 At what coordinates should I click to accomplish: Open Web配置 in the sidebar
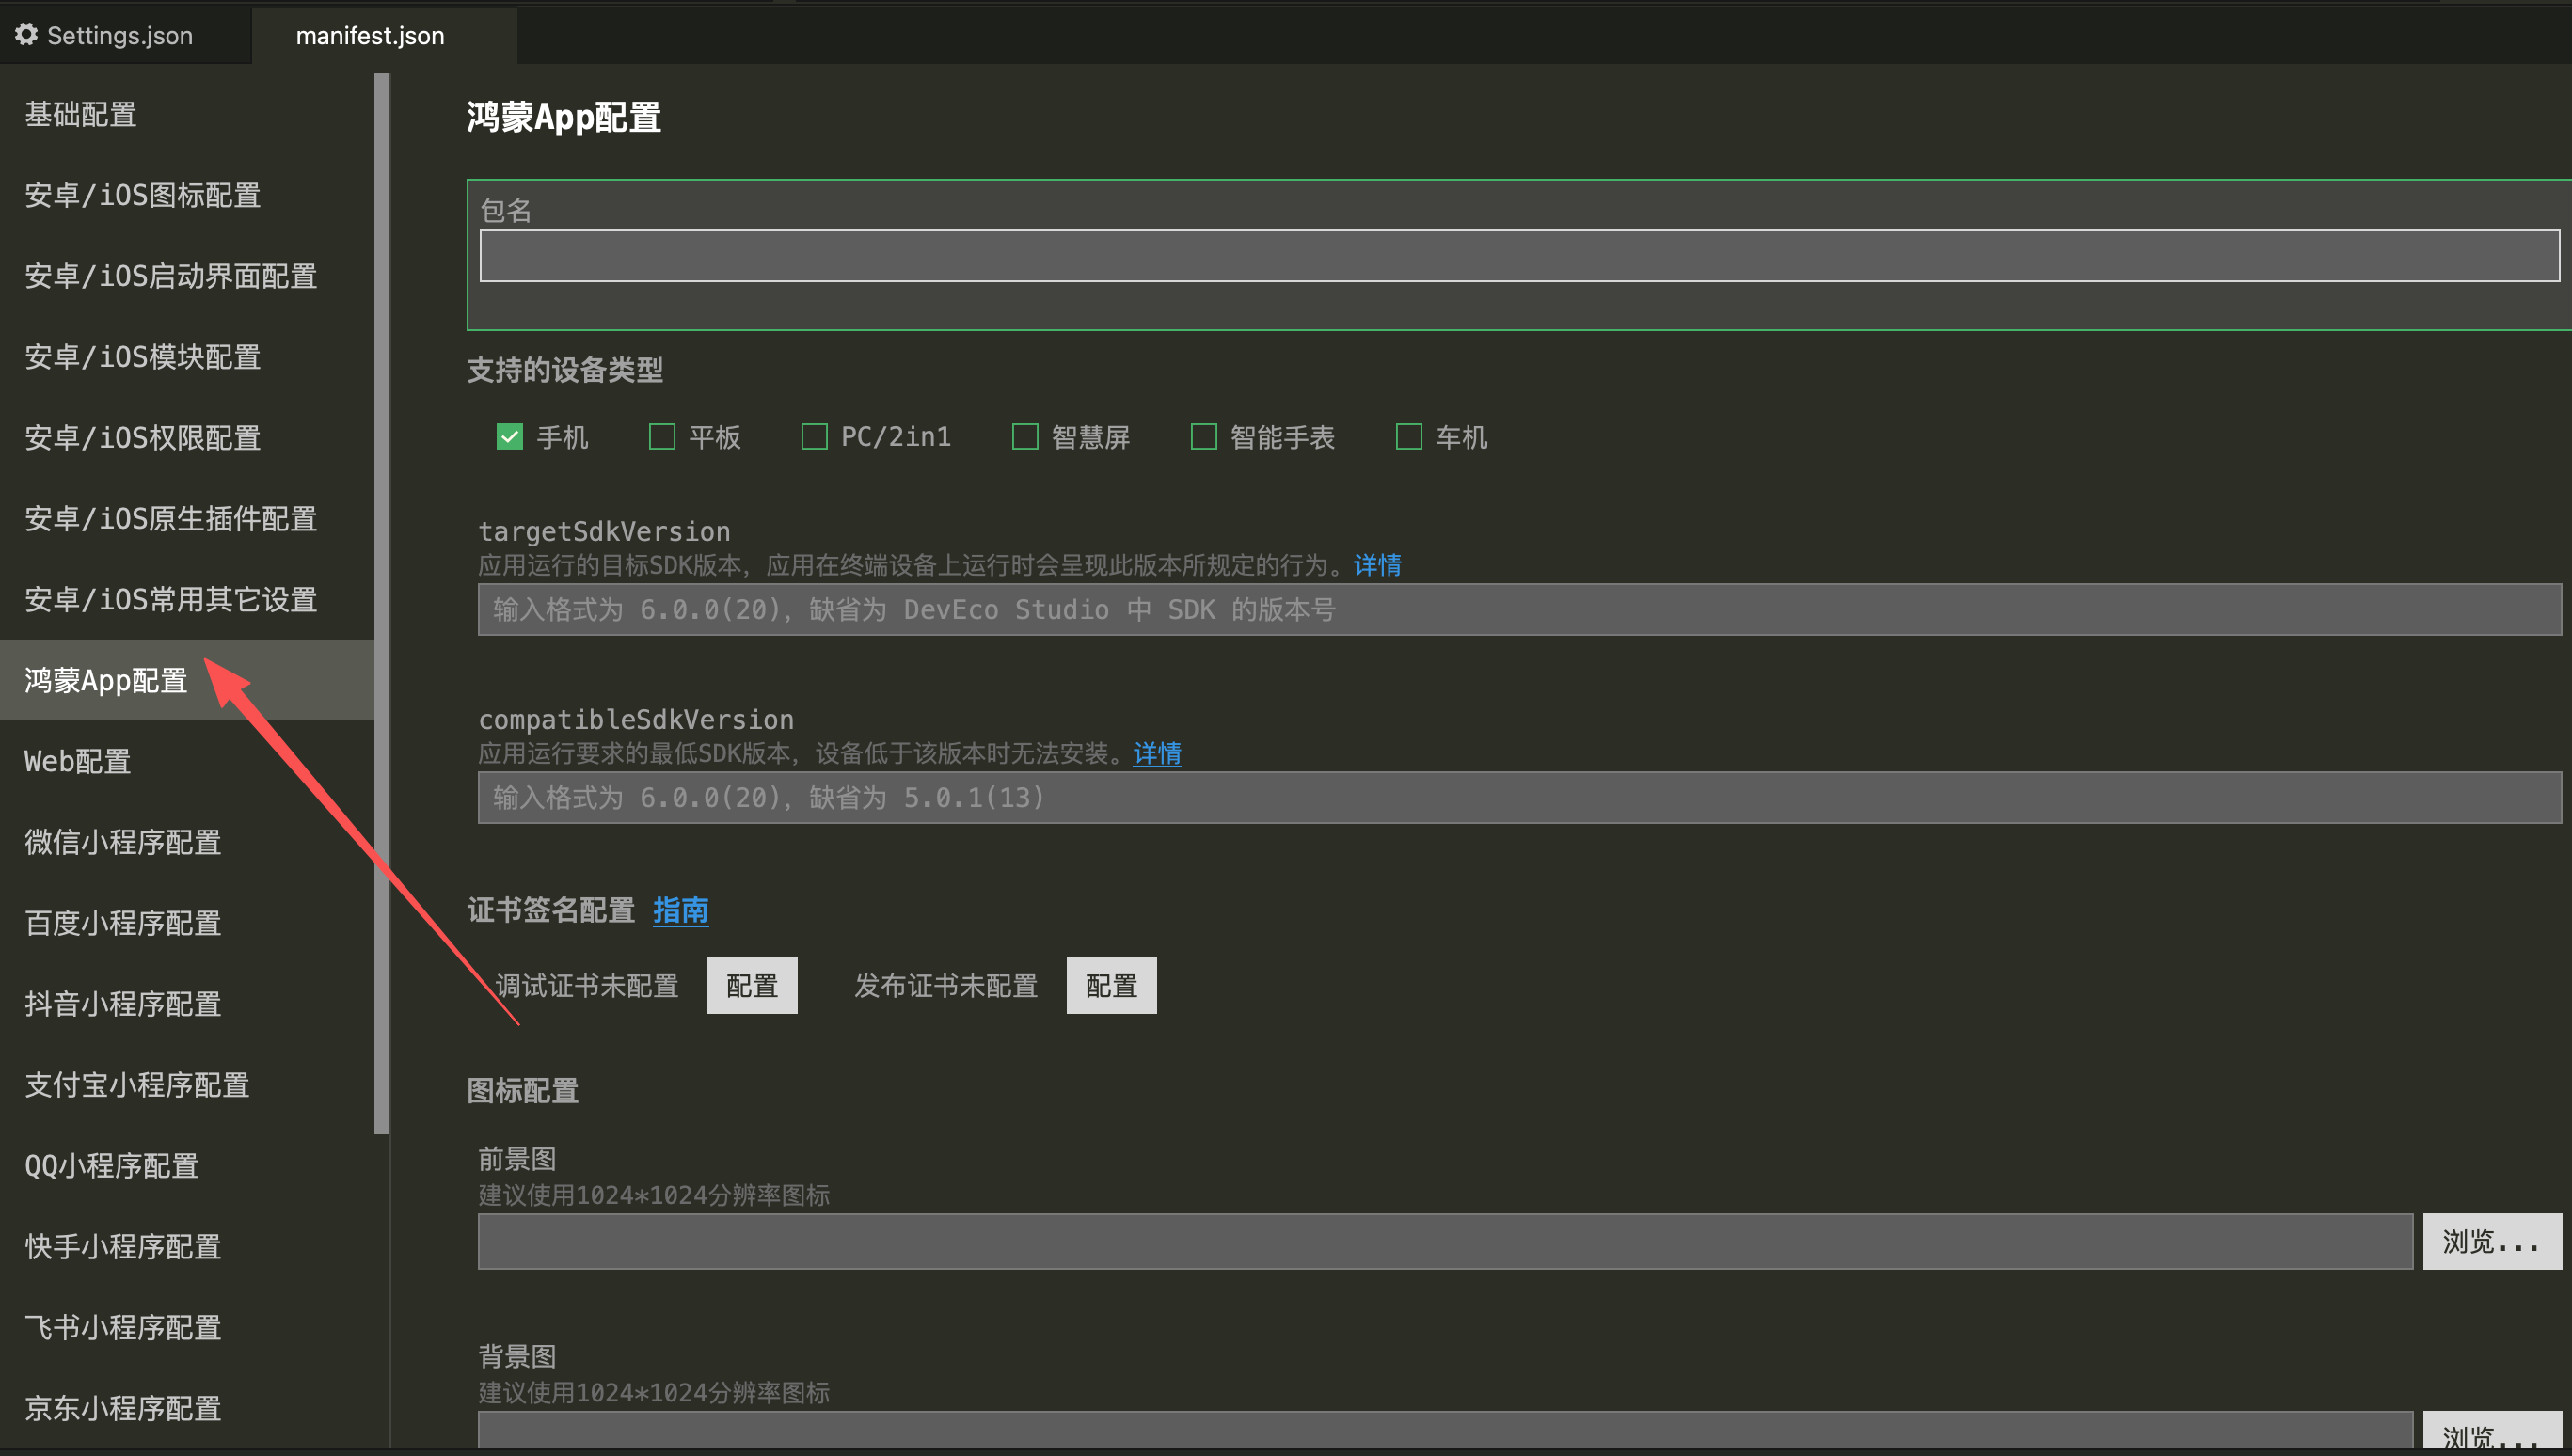click(x=187, y=761)
